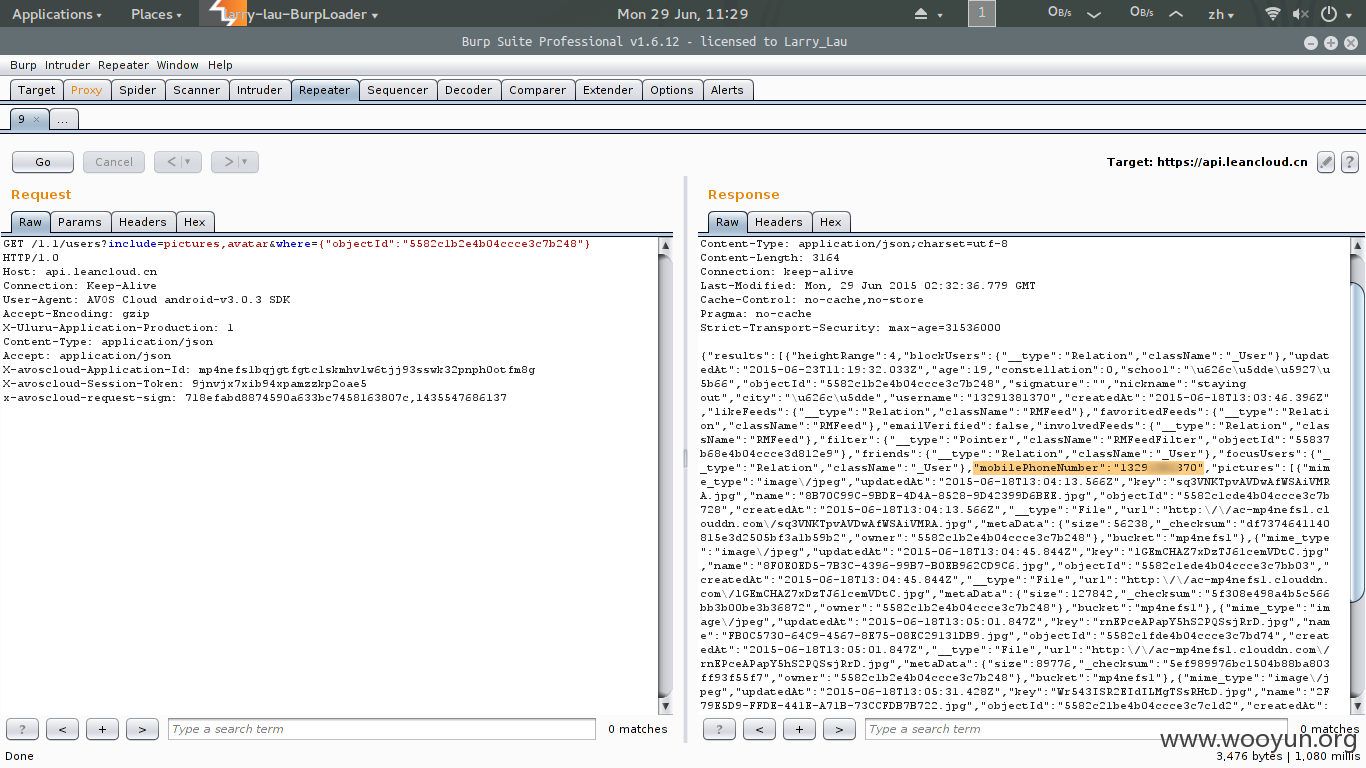The width and height of the screenshot is (1366, 768).
Task: Open the Wi-Fi network indicator
Action: 1272,14
